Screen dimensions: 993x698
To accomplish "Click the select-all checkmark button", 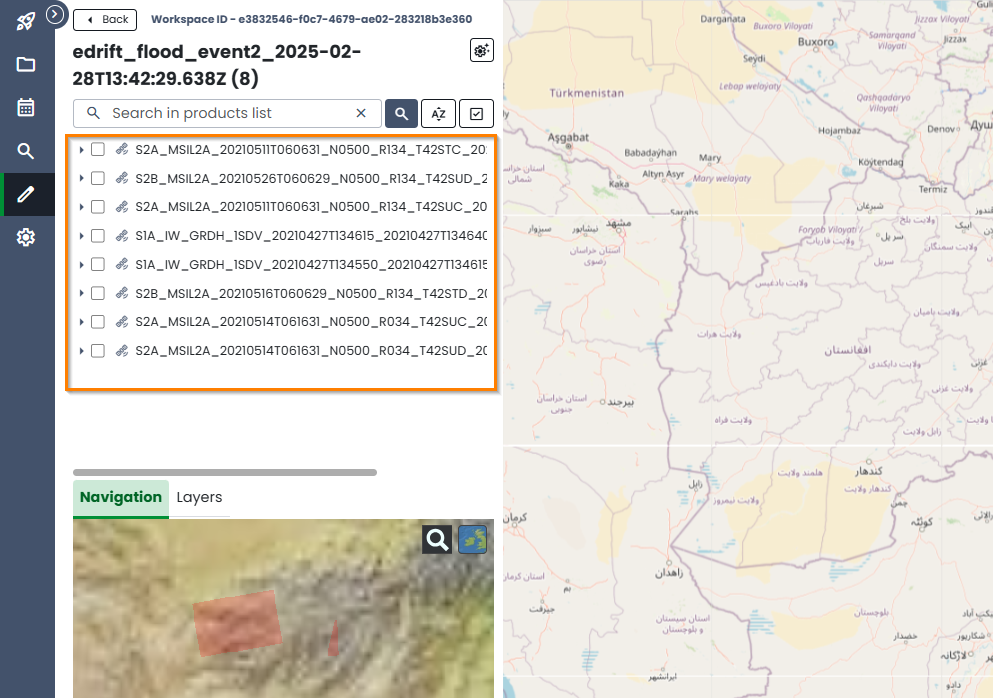I will [x=476, y=113].
